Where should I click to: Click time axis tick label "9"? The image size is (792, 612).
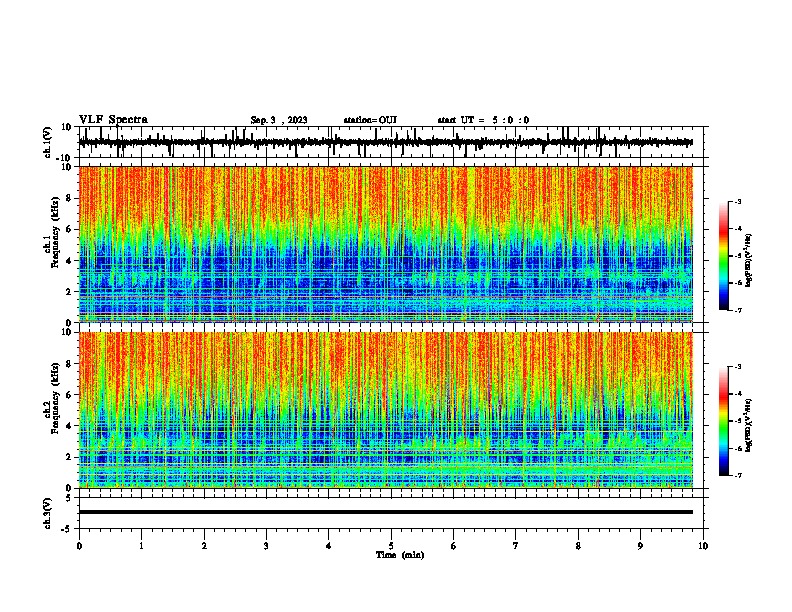click(x=640, y=546)
